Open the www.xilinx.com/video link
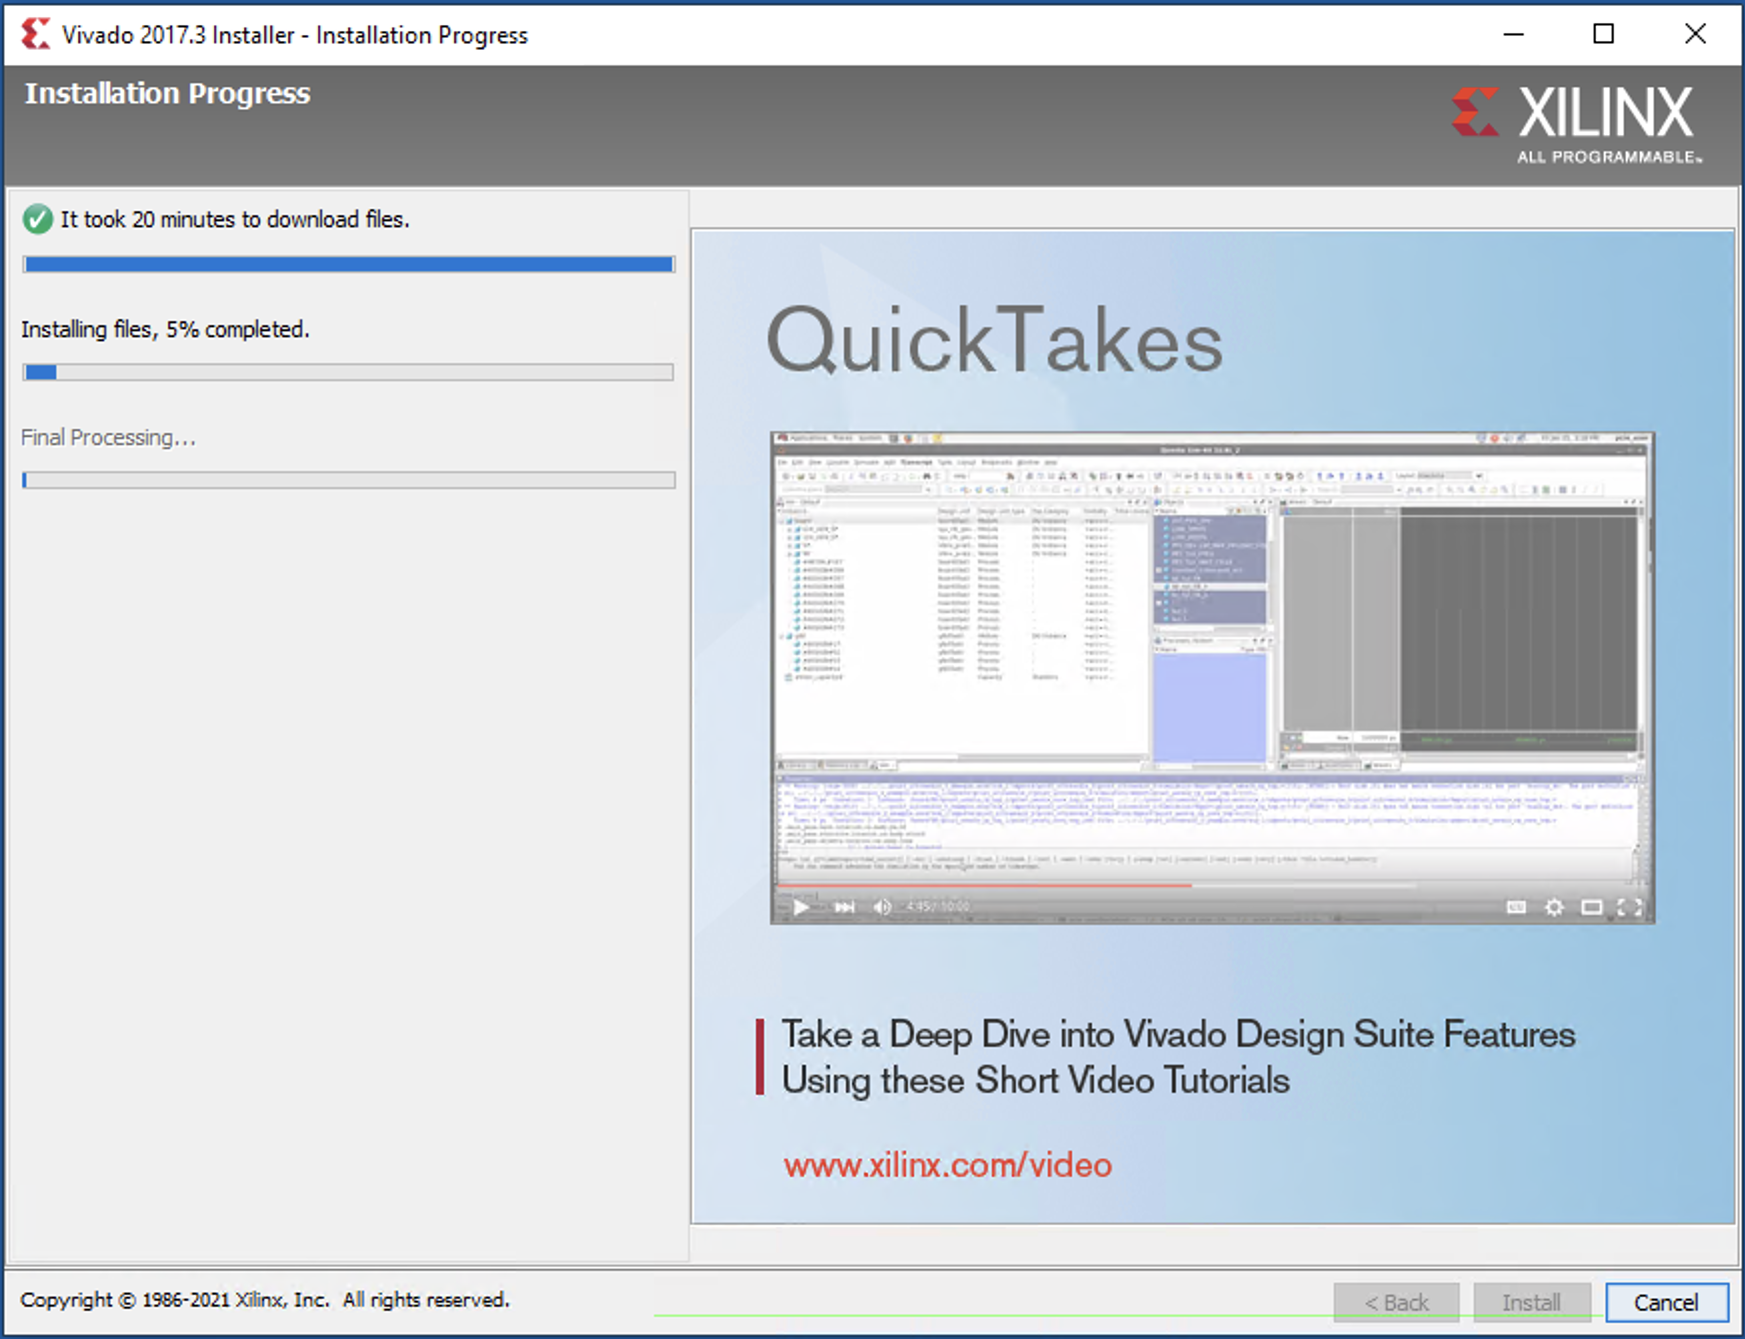 pyautogui.click(x=947, y=1165)
